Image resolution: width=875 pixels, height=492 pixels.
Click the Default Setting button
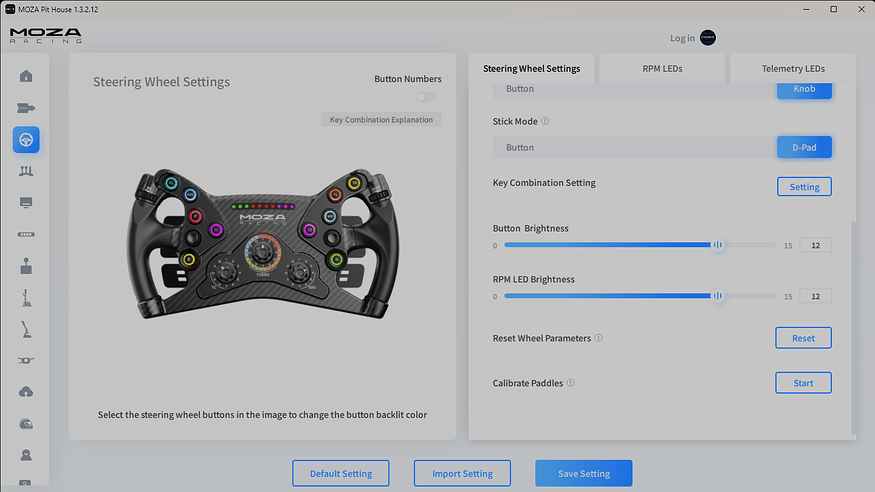coord(340,473)
